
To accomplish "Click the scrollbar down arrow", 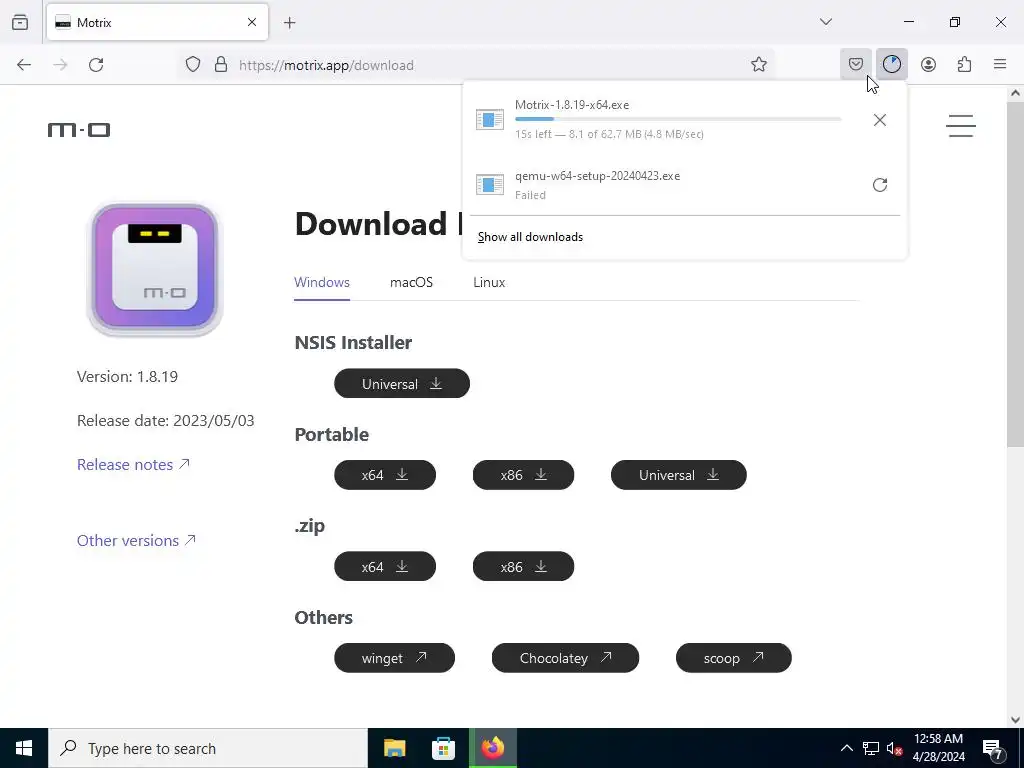I will (1015, 720).
